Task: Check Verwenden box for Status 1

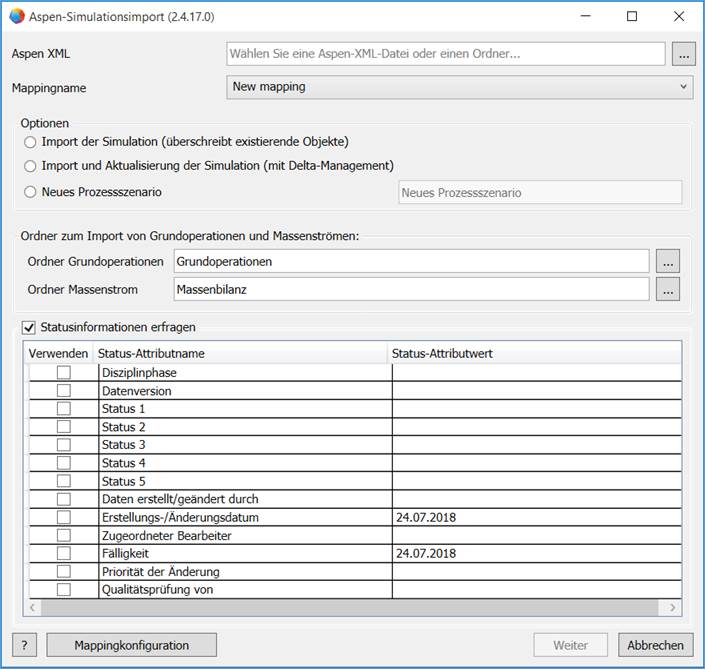Action: 64,408
